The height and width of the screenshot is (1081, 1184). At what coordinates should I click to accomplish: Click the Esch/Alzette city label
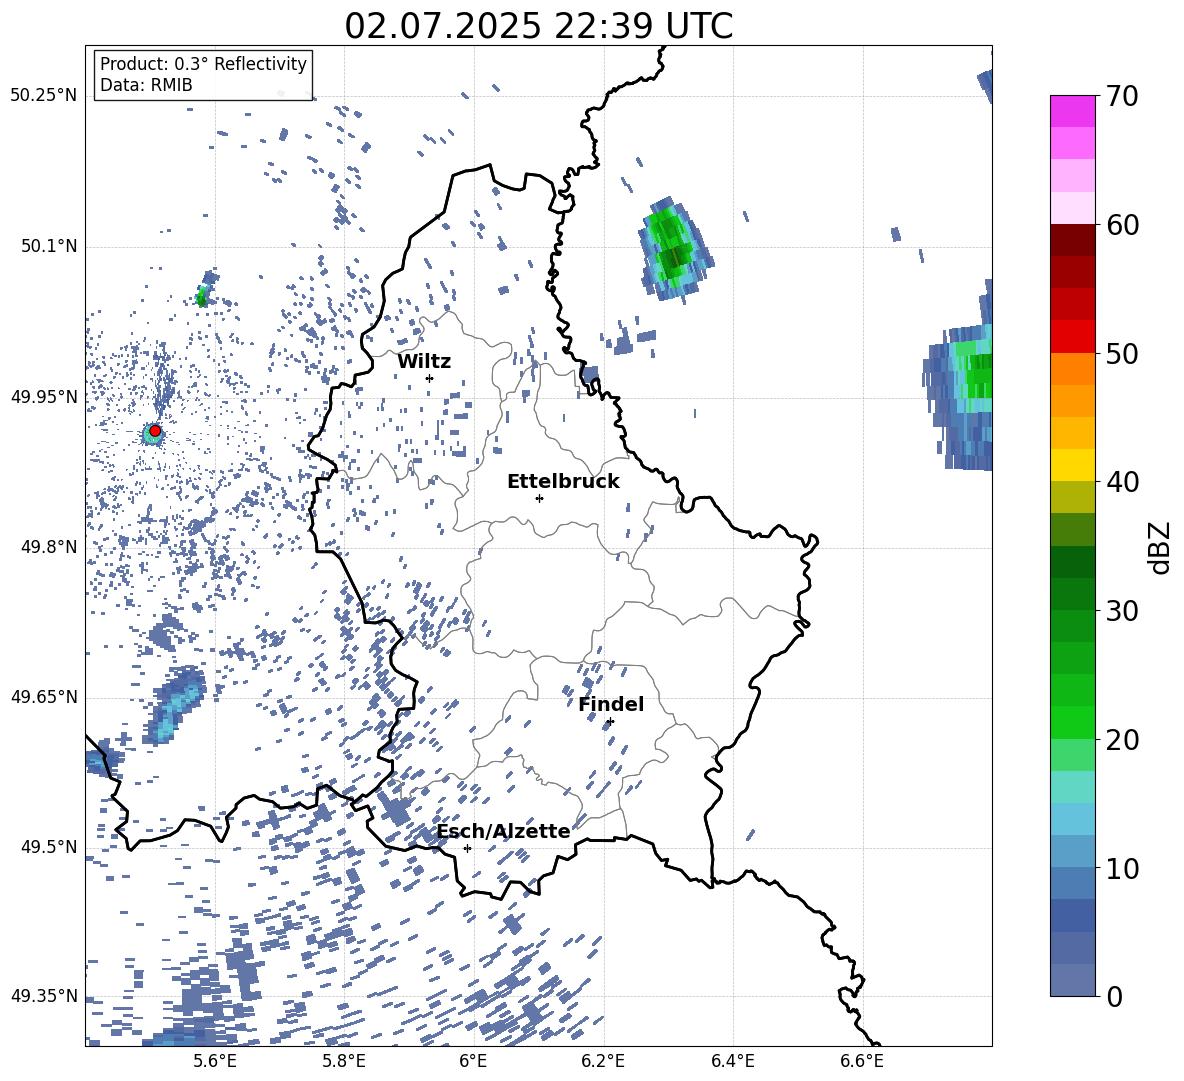[504, 832]
